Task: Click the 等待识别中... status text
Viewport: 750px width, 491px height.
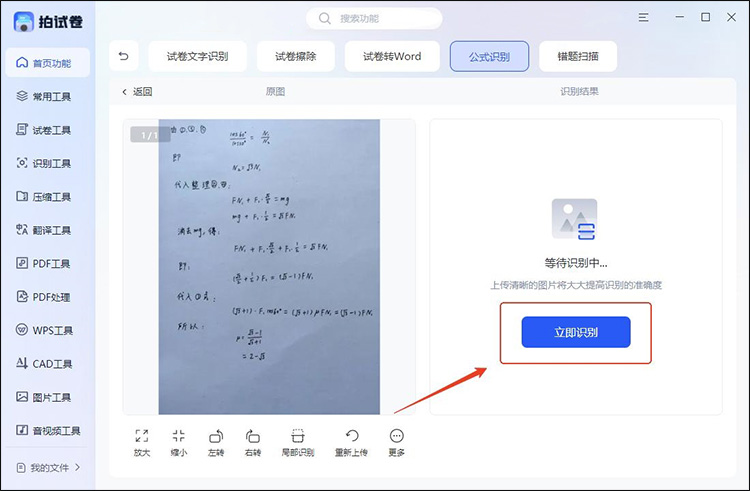Action: coord(576,263)
